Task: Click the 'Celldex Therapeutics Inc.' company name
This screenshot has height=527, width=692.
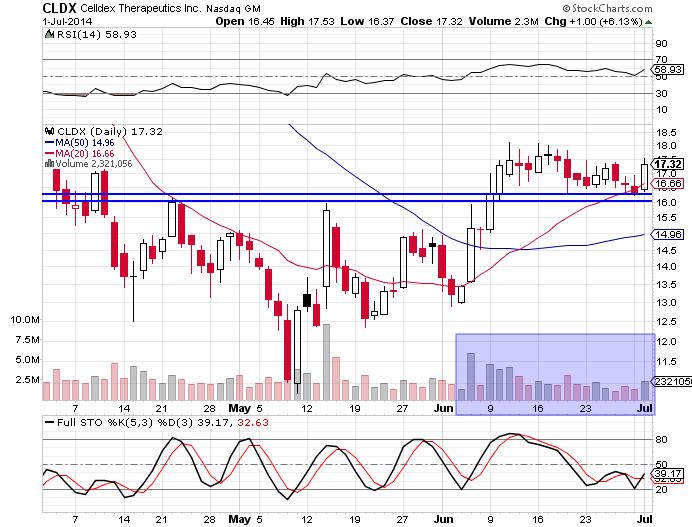Action: [x=141, y=8]
